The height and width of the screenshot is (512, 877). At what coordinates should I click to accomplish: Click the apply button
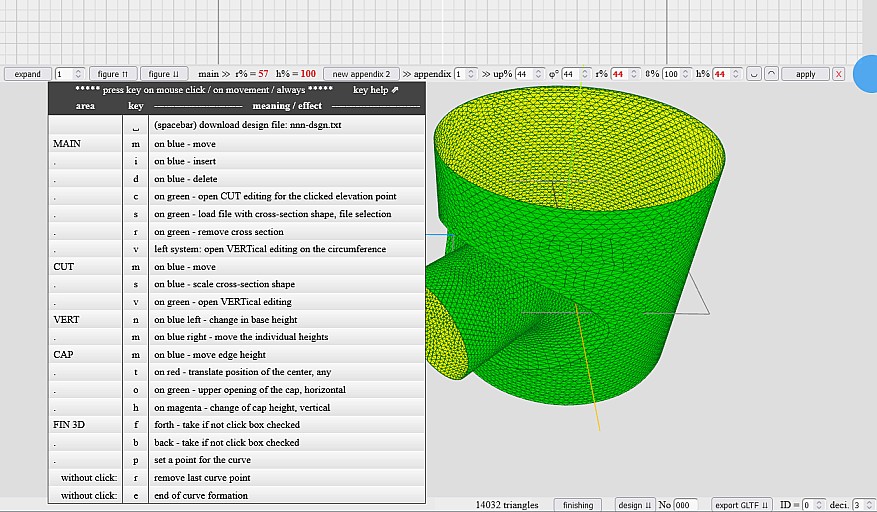(805, 74)
